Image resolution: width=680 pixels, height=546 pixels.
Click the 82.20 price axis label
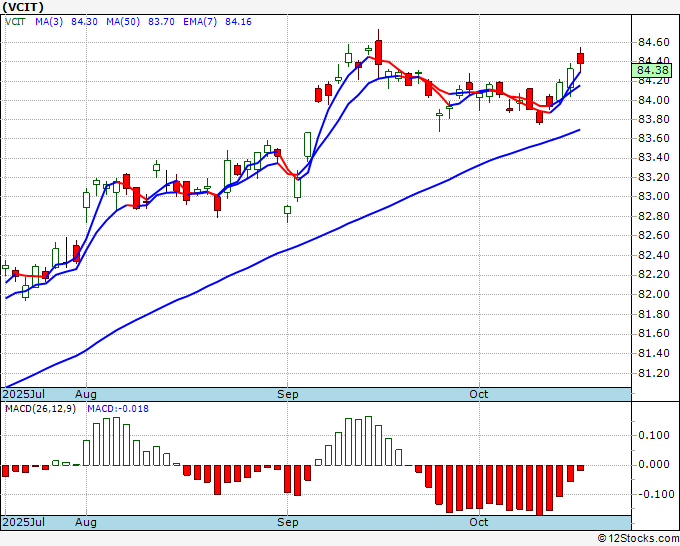(654, 275)
